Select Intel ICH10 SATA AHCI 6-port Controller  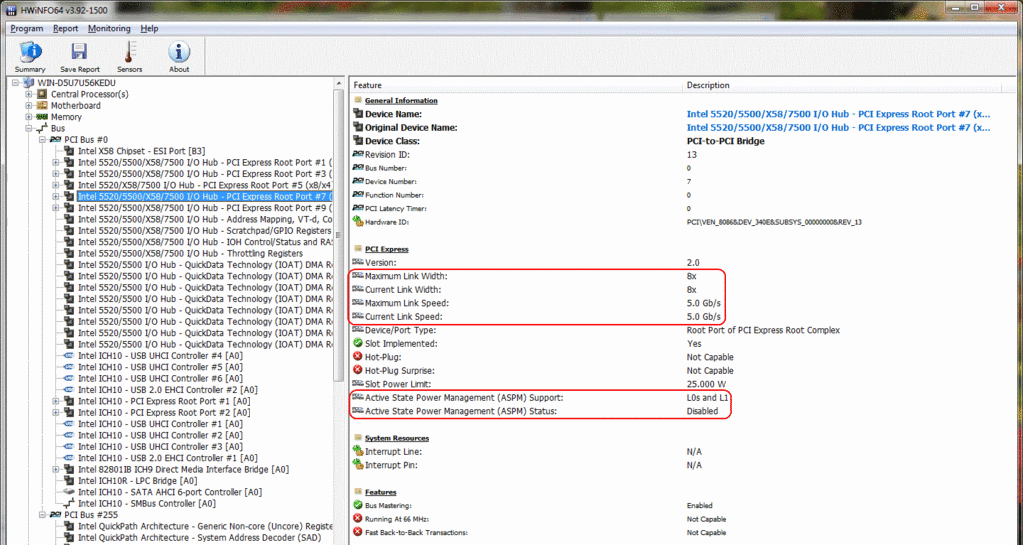[x=170, y=492]
